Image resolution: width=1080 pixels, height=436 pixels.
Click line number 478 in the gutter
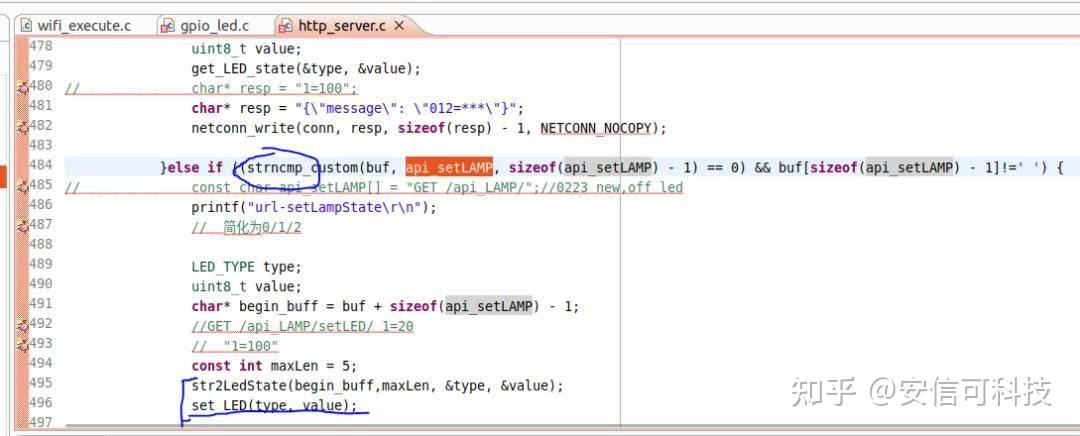click(x=41, y=46)
